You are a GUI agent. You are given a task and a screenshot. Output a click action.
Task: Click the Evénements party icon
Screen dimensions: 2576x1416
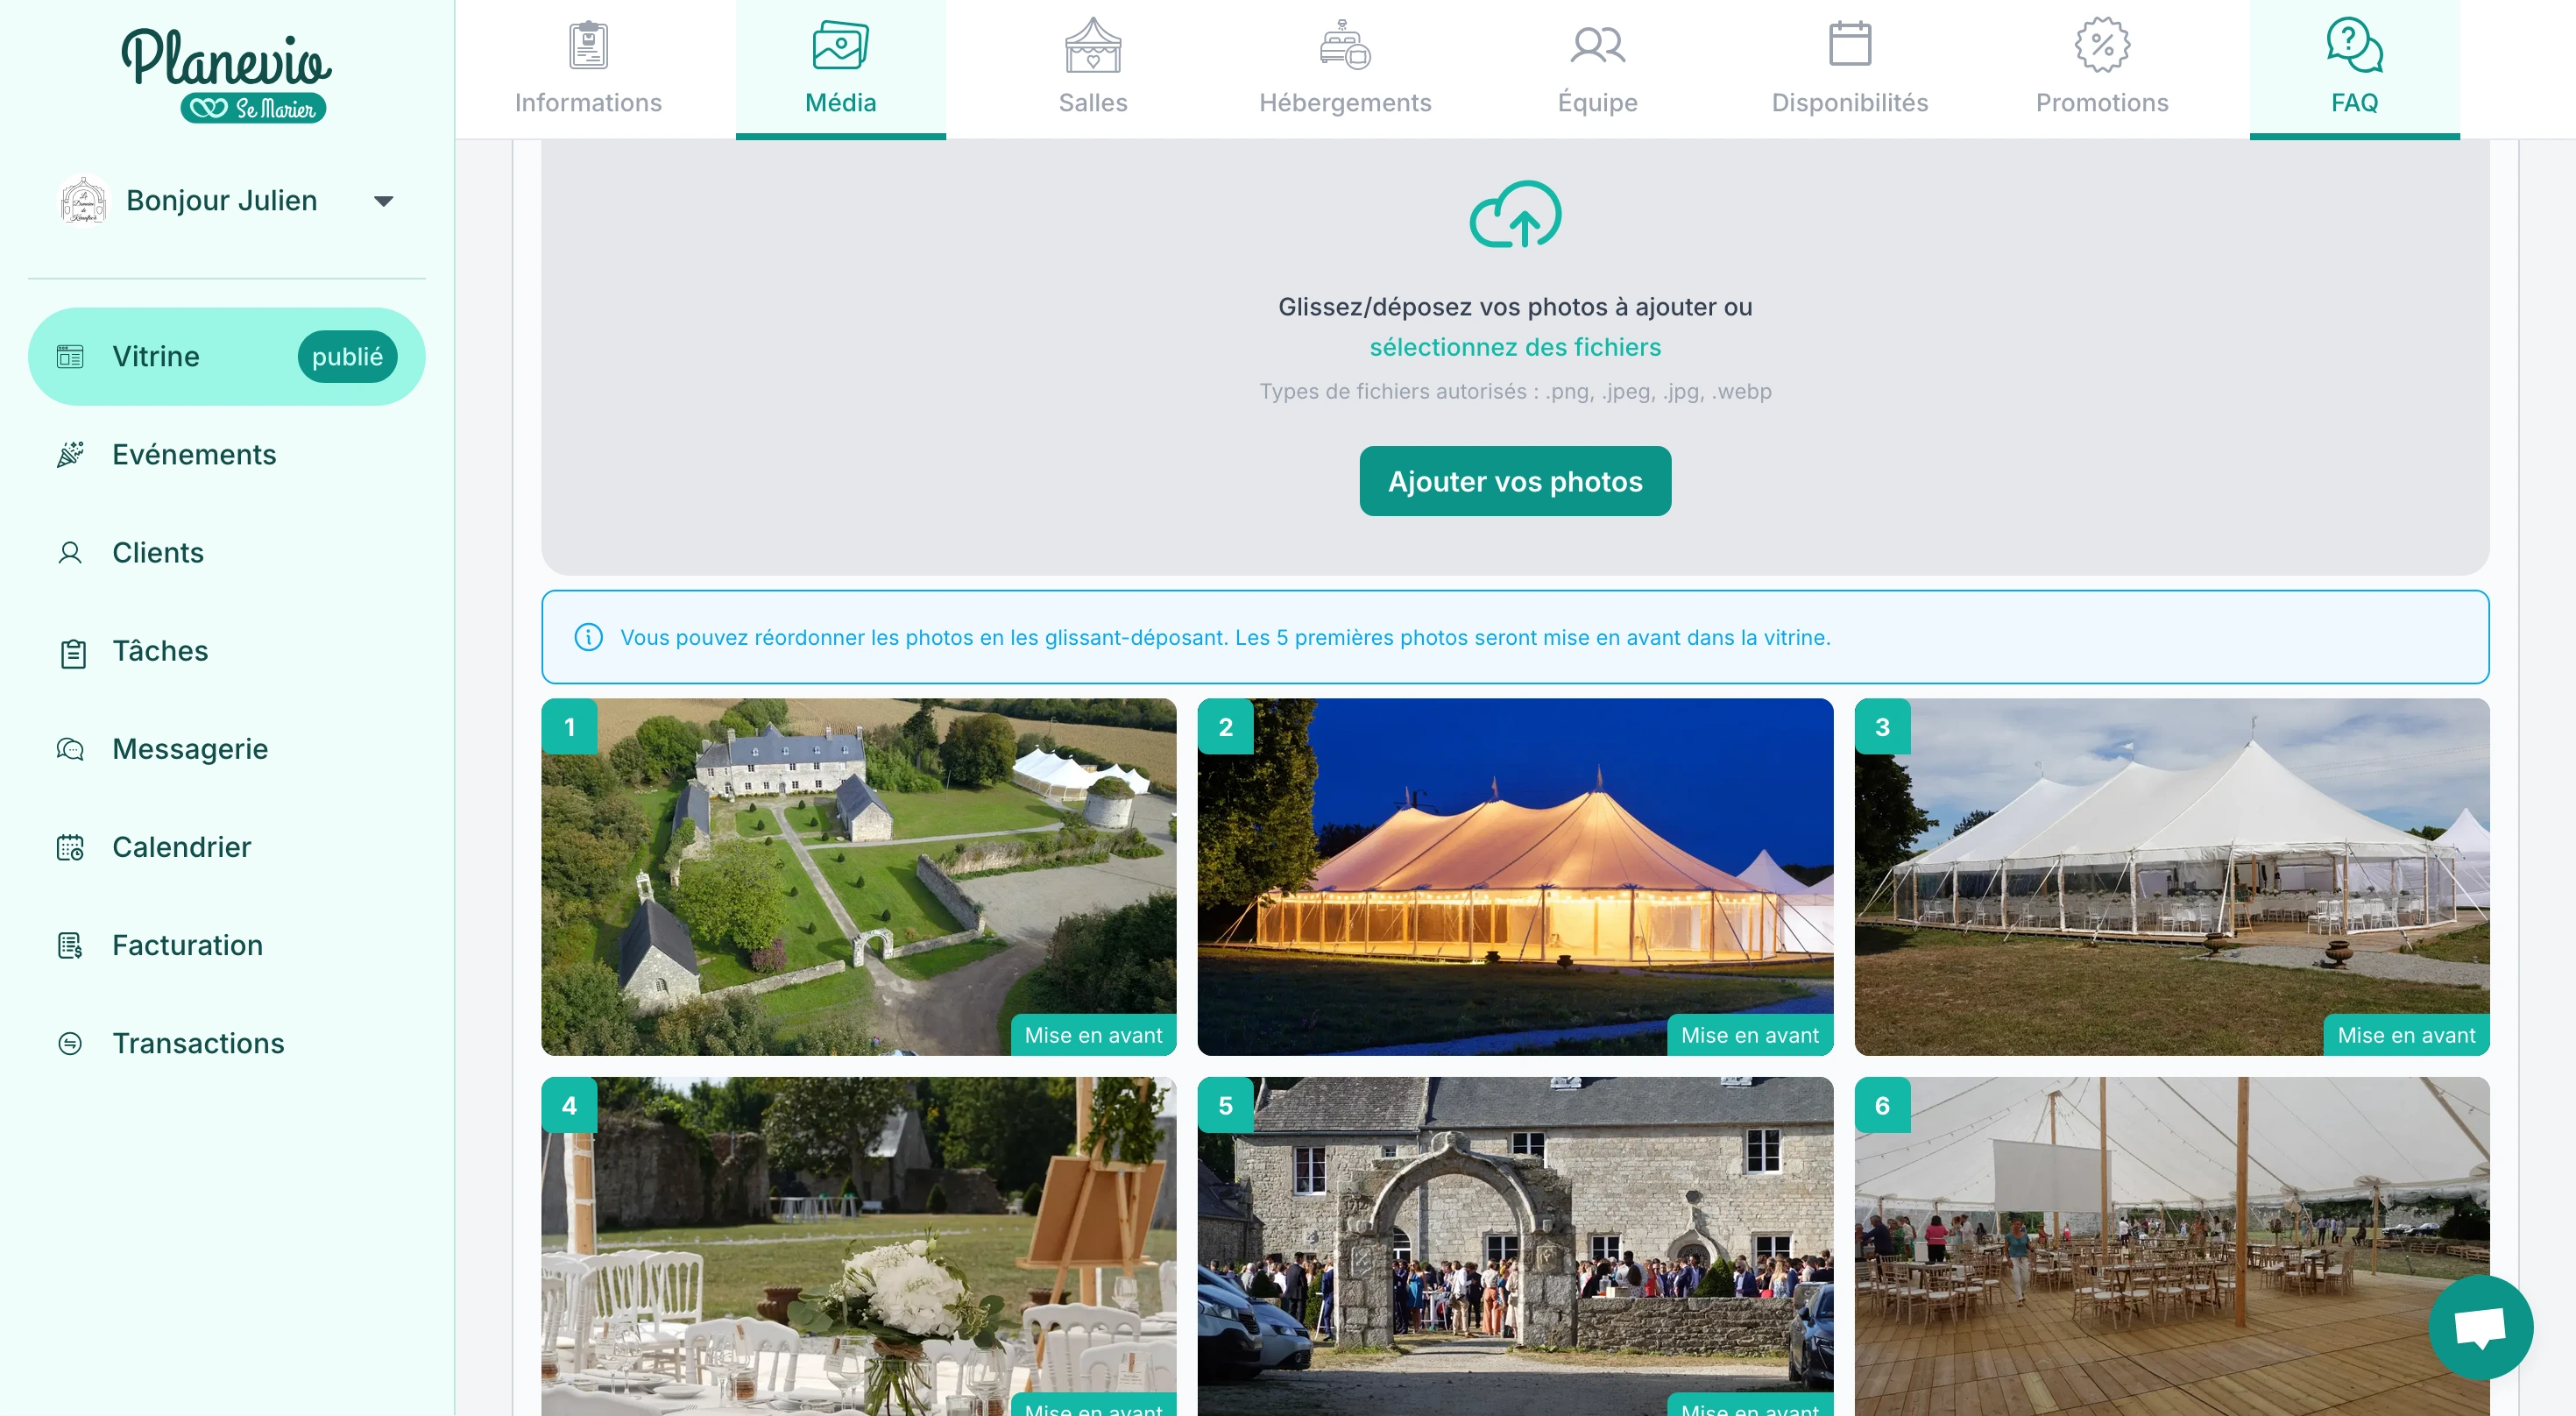(x=70, y=455)
